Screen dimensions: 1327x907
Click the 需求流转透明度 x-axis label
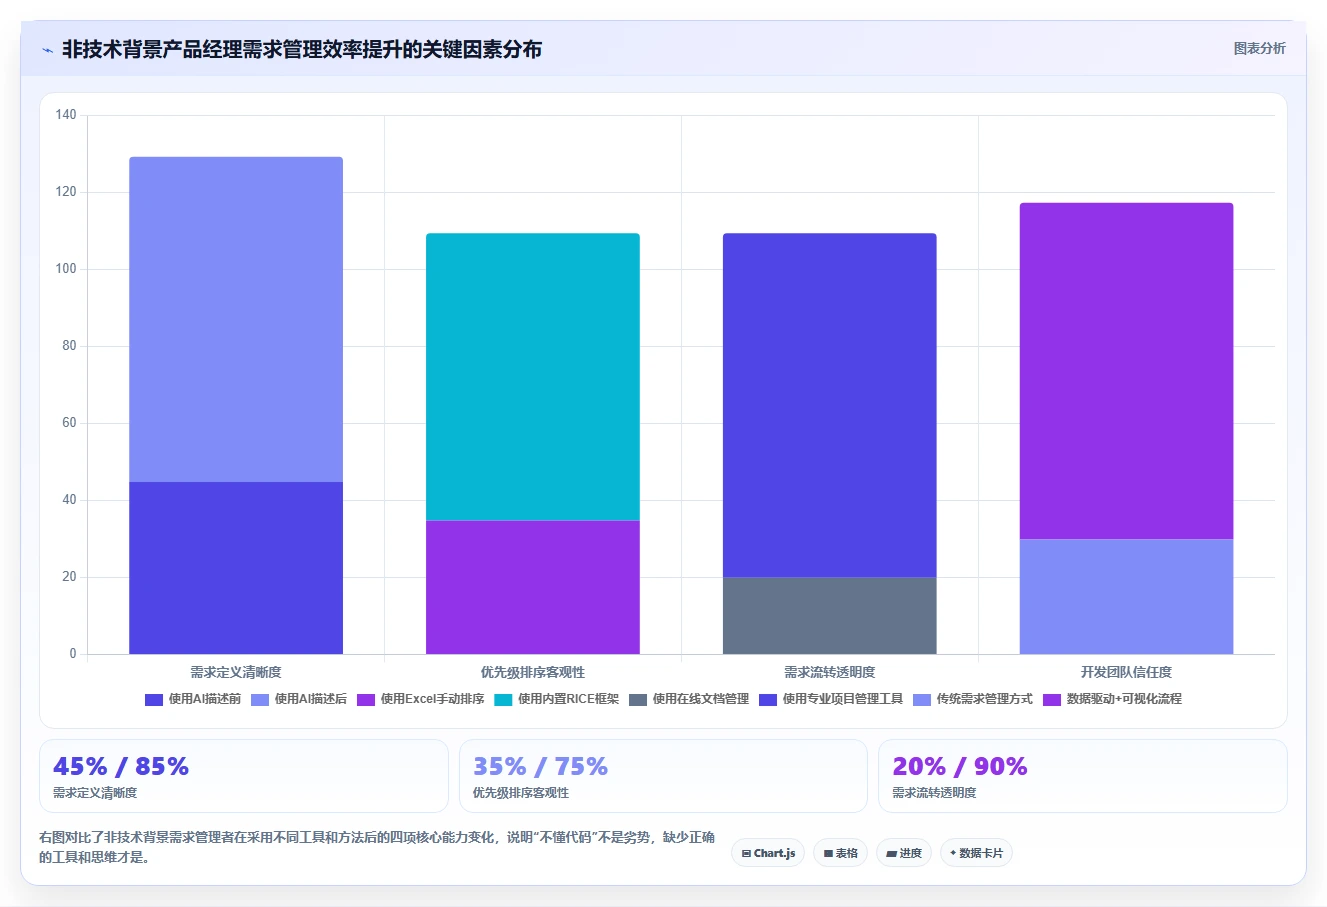pos(830,672)
